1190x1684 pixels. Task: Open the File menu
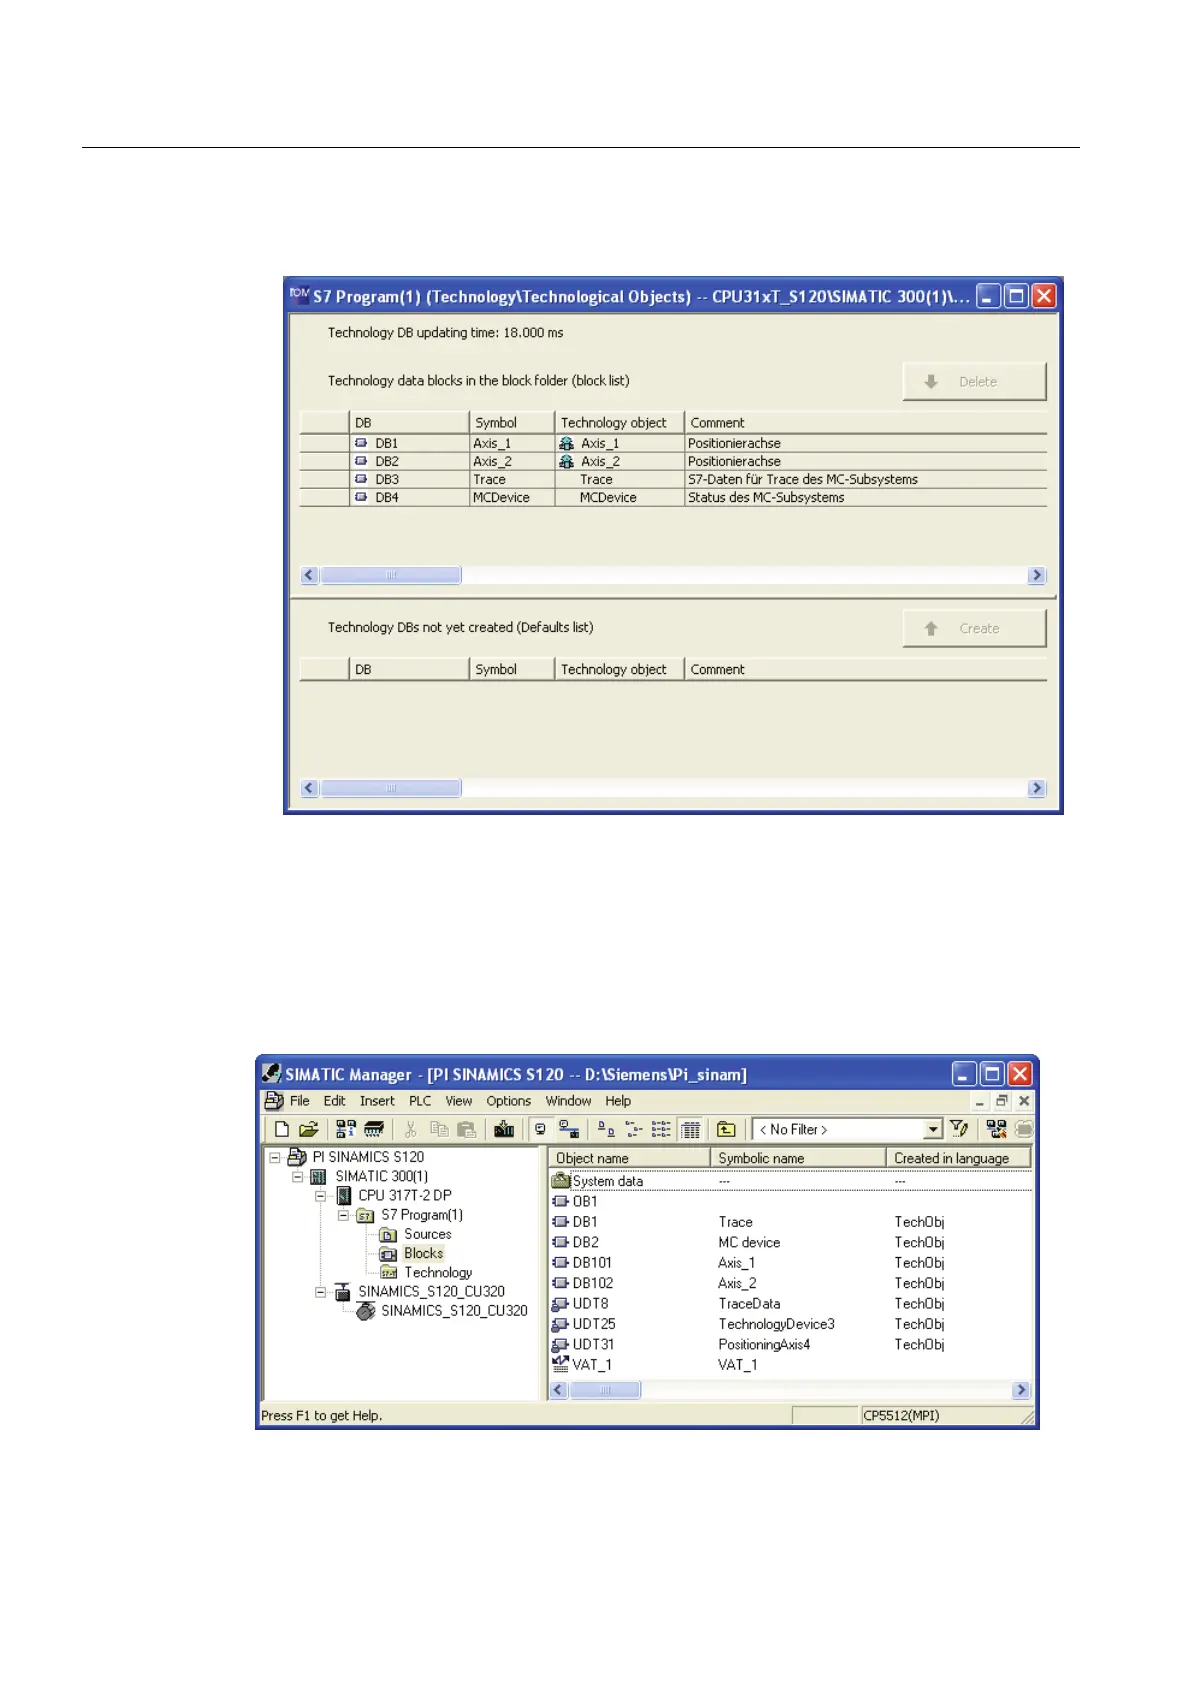(x=300, y=1101)
